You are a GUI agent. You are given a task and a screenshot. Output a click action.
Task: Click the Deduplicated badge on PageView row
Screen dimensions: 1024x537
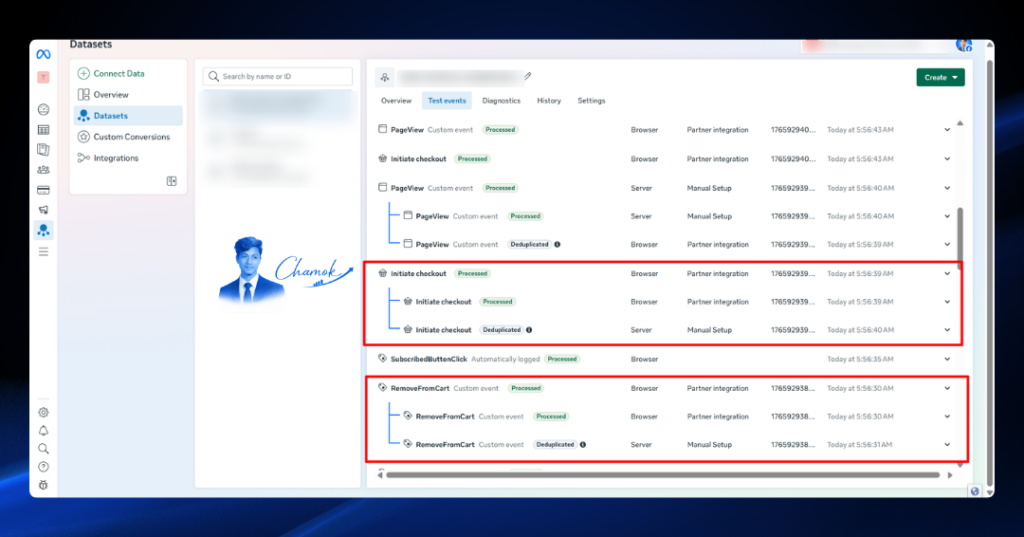[530, 244]
